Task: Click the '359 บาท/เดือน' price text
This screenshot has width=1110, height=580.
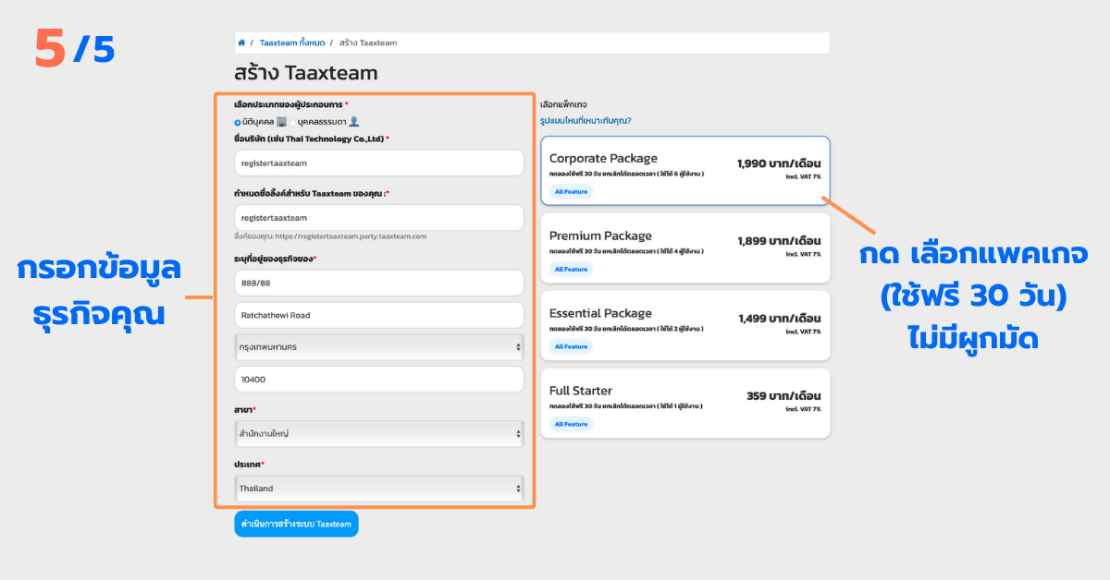Action: tap(784, 396)
